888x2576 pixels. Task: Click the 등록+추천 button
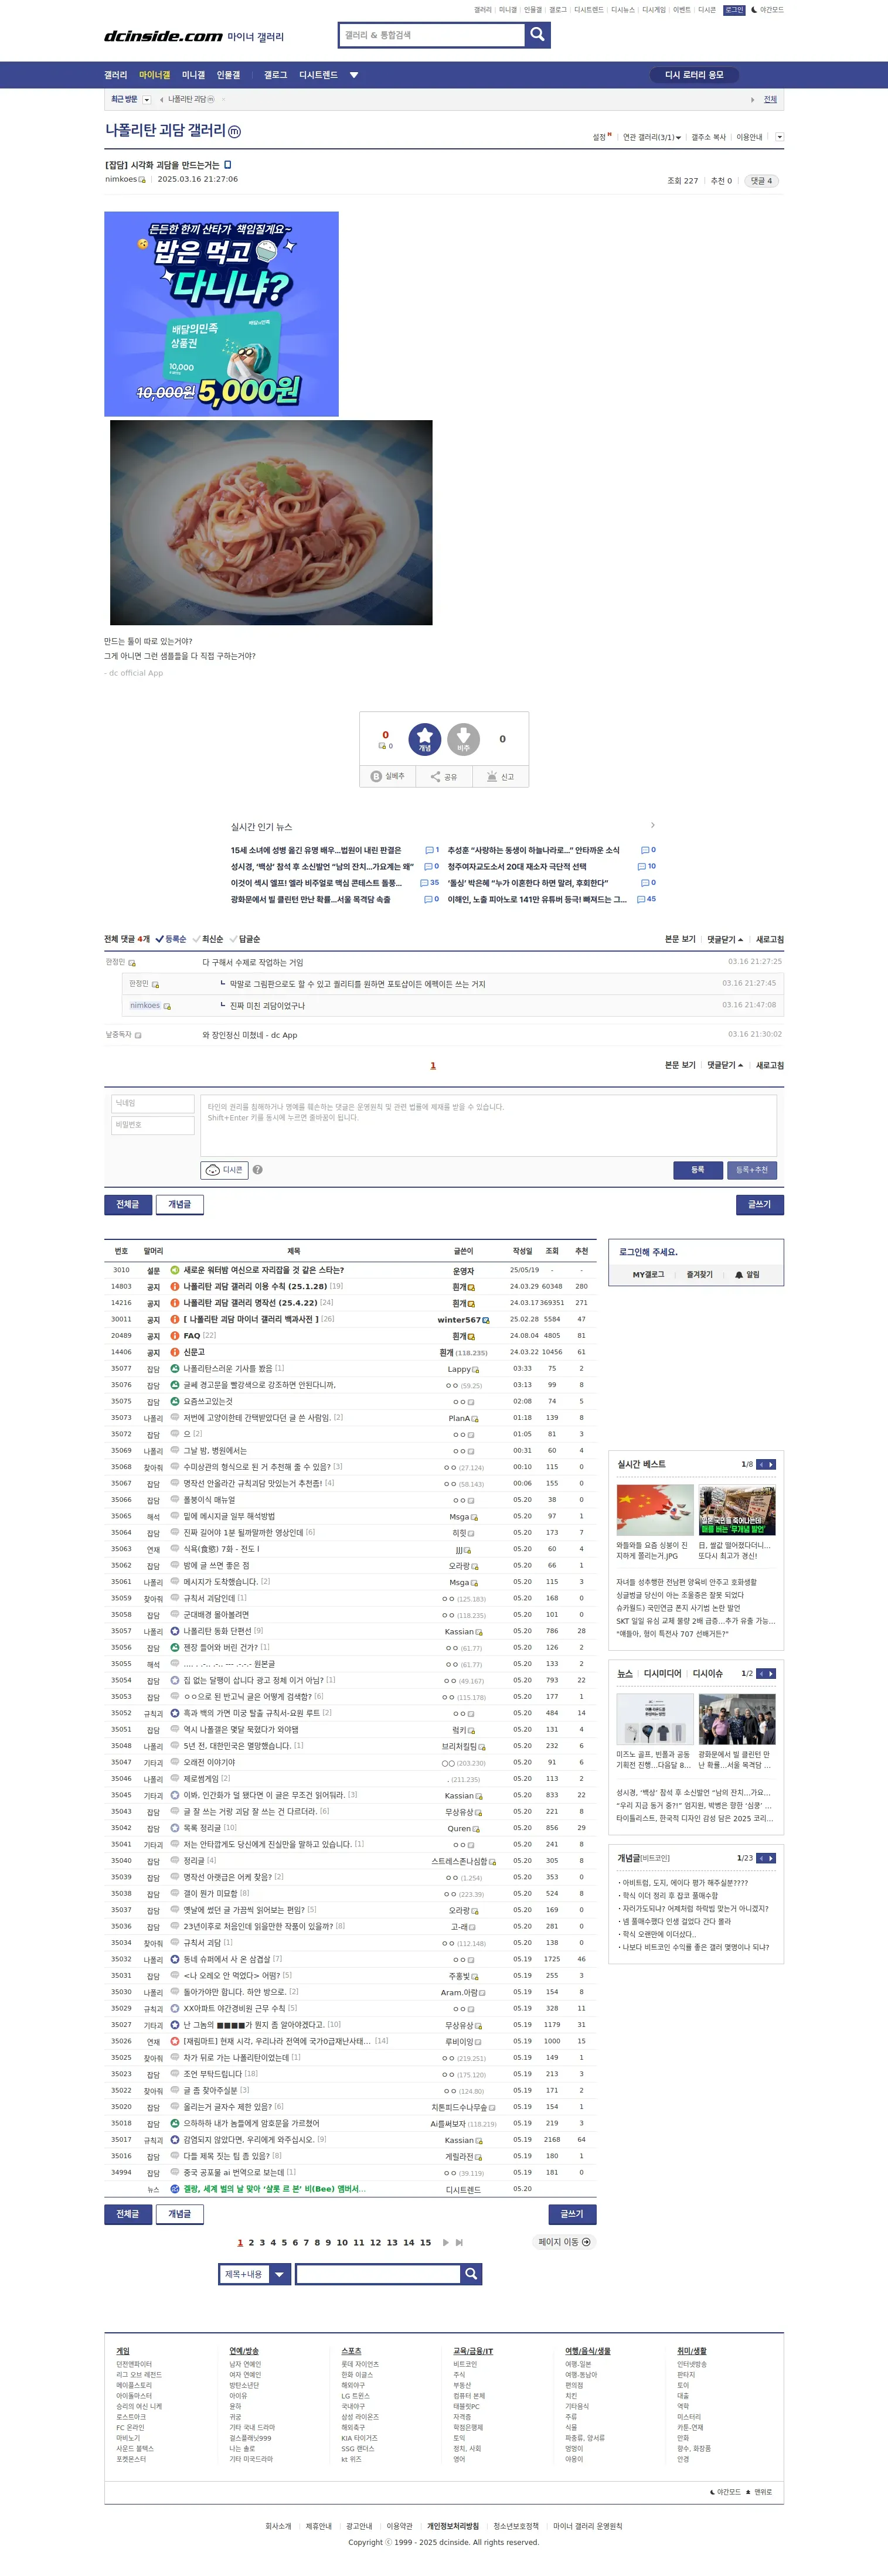click(752, 1169)
